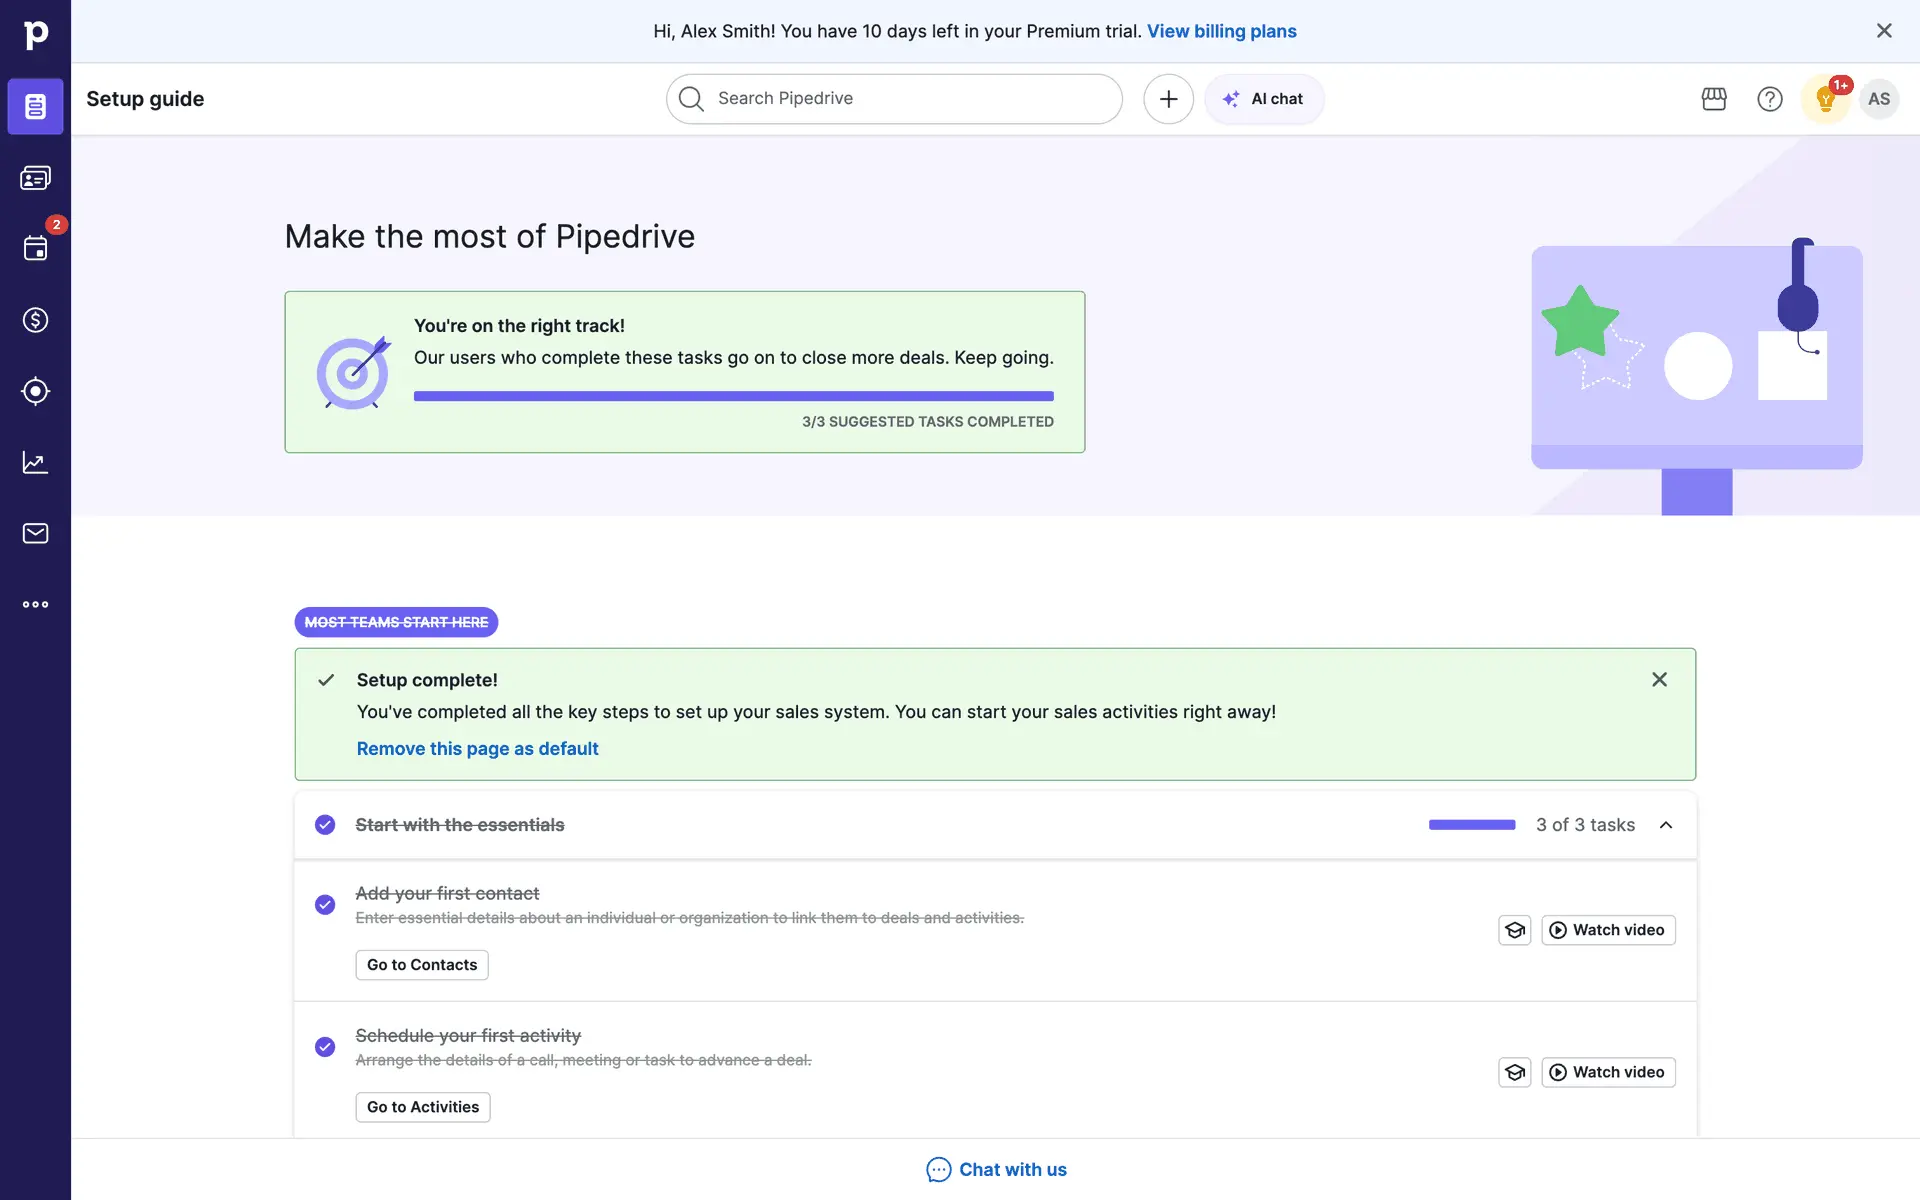Open the AS account avatar menu
The image size is (1920, 1200).
coord(1879,99)
